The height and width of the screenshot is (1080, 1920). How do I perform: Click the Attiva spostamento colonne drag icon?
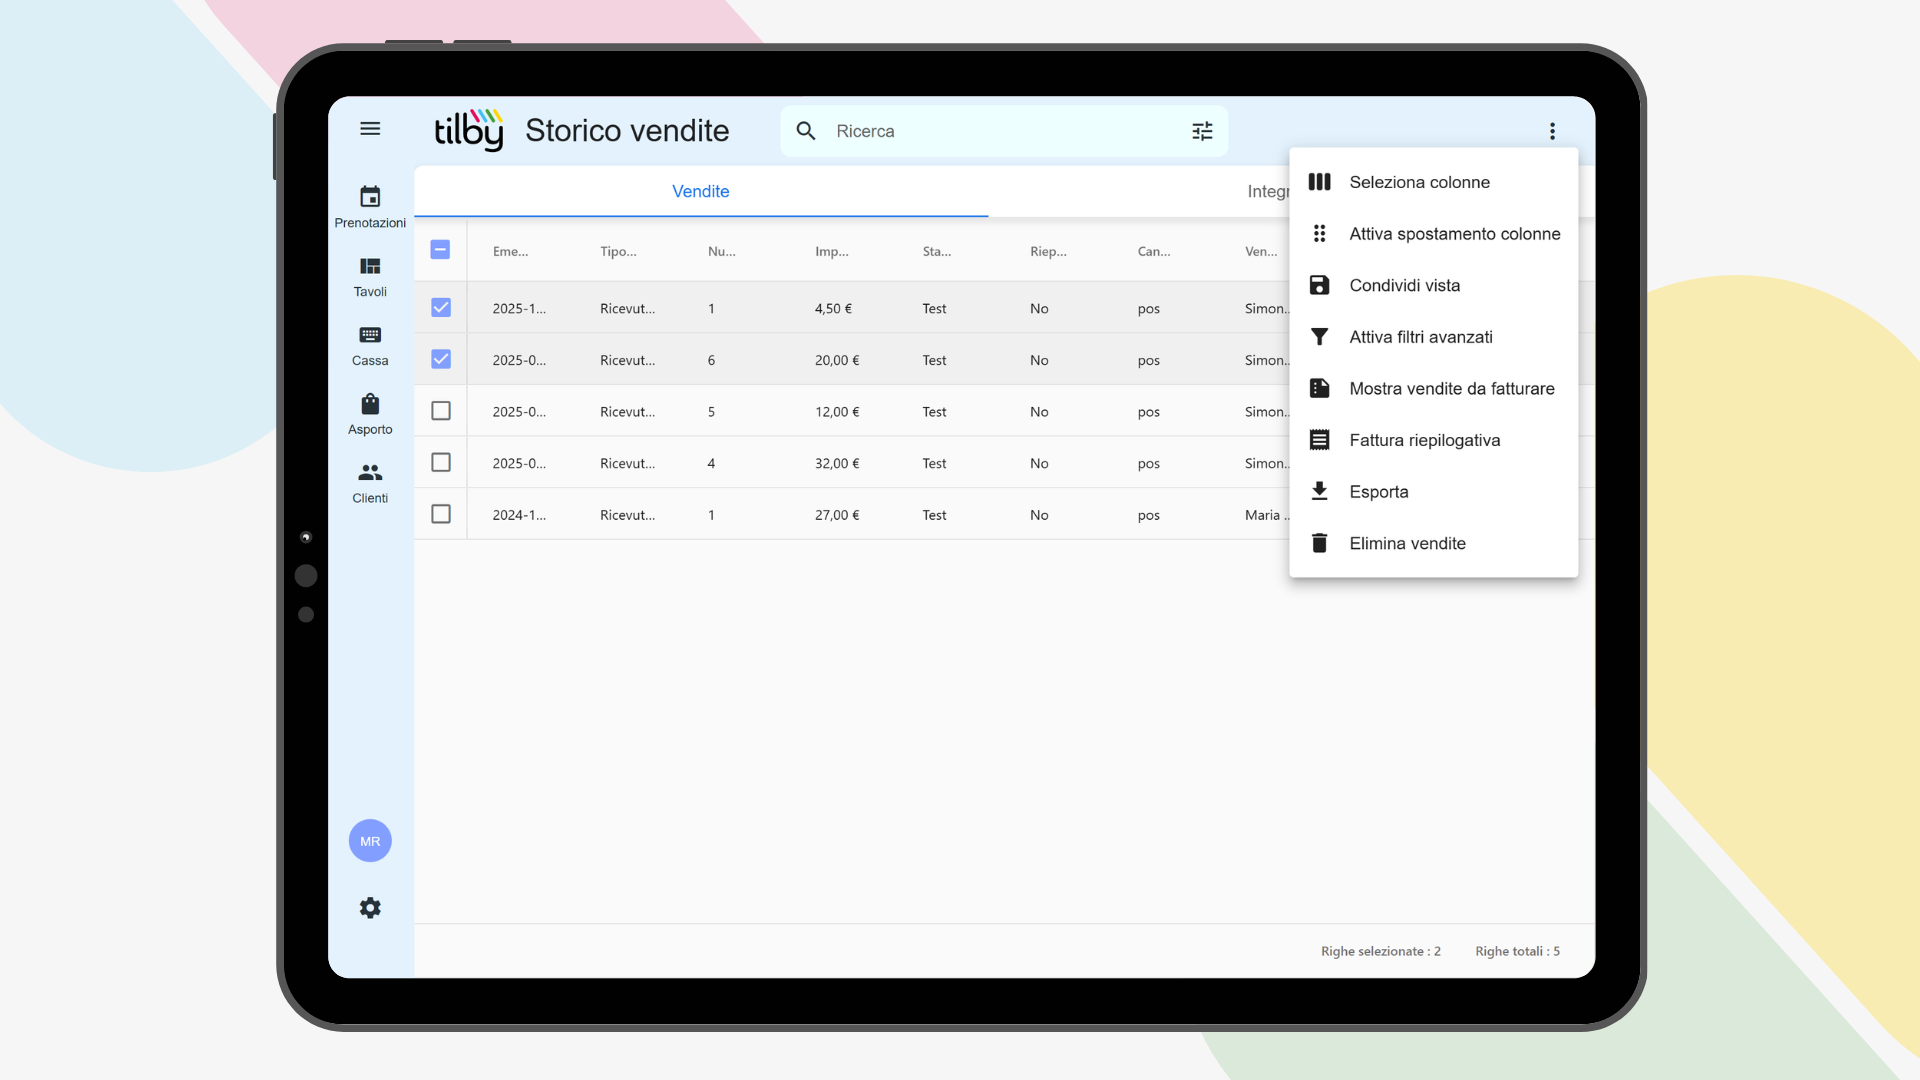(1320, 234)
